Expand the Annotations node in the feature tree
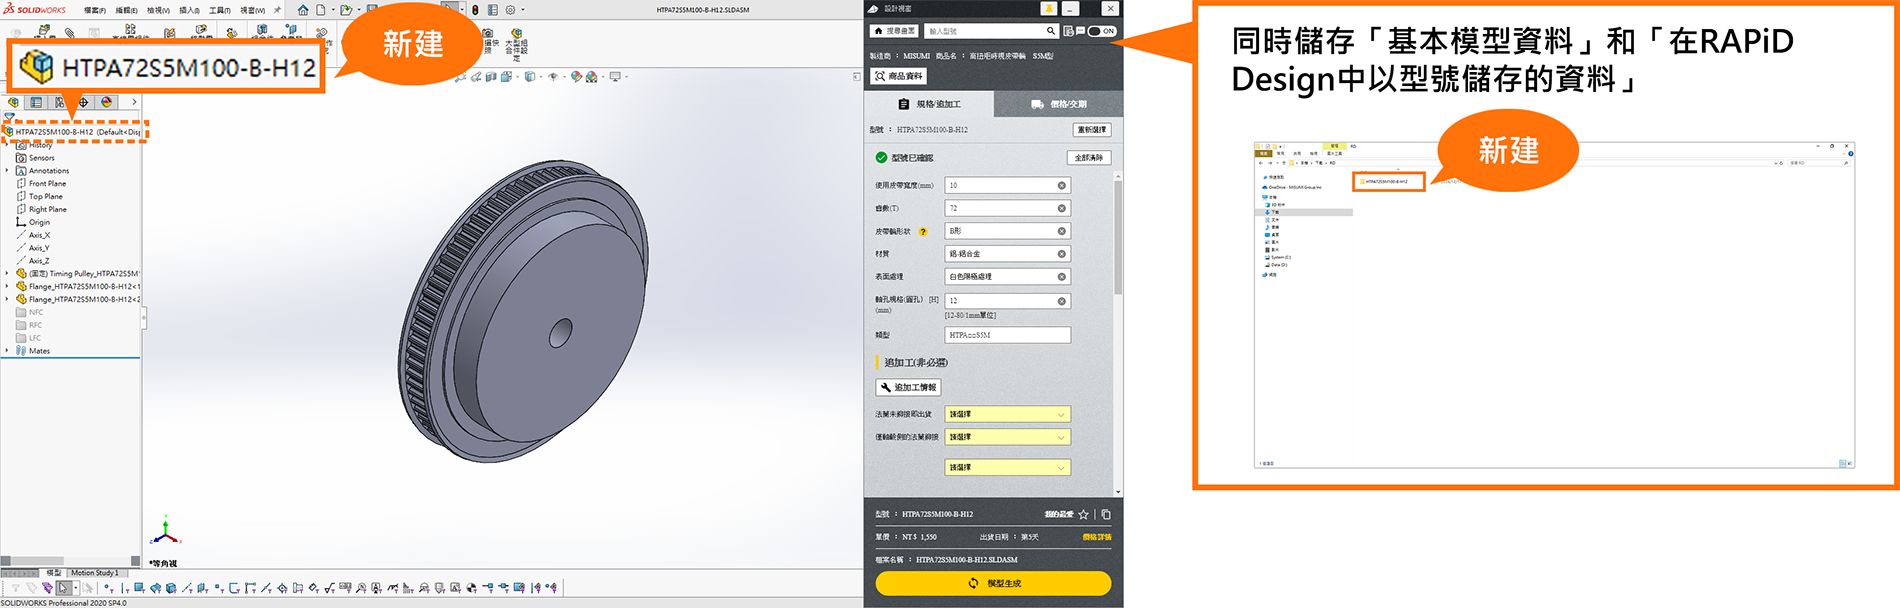The height and width of the screenshot is (608, 1900). point(7,171)
